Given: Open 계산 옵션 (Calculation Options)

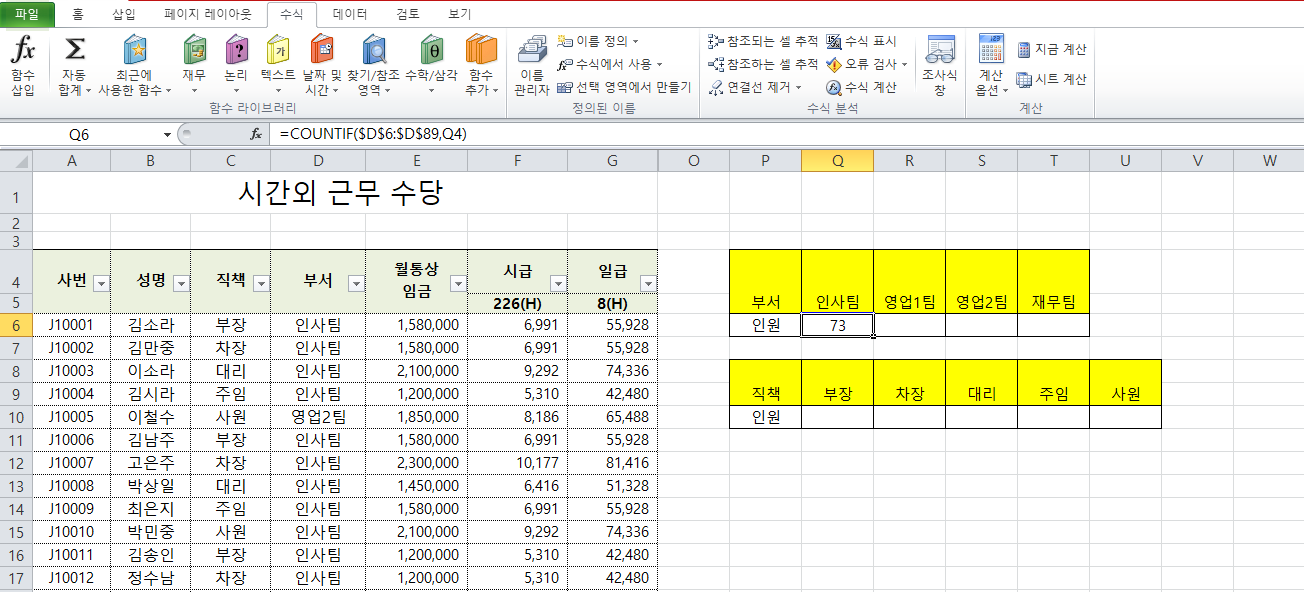Looking at the screenshot, I should [x=992, y=66].
